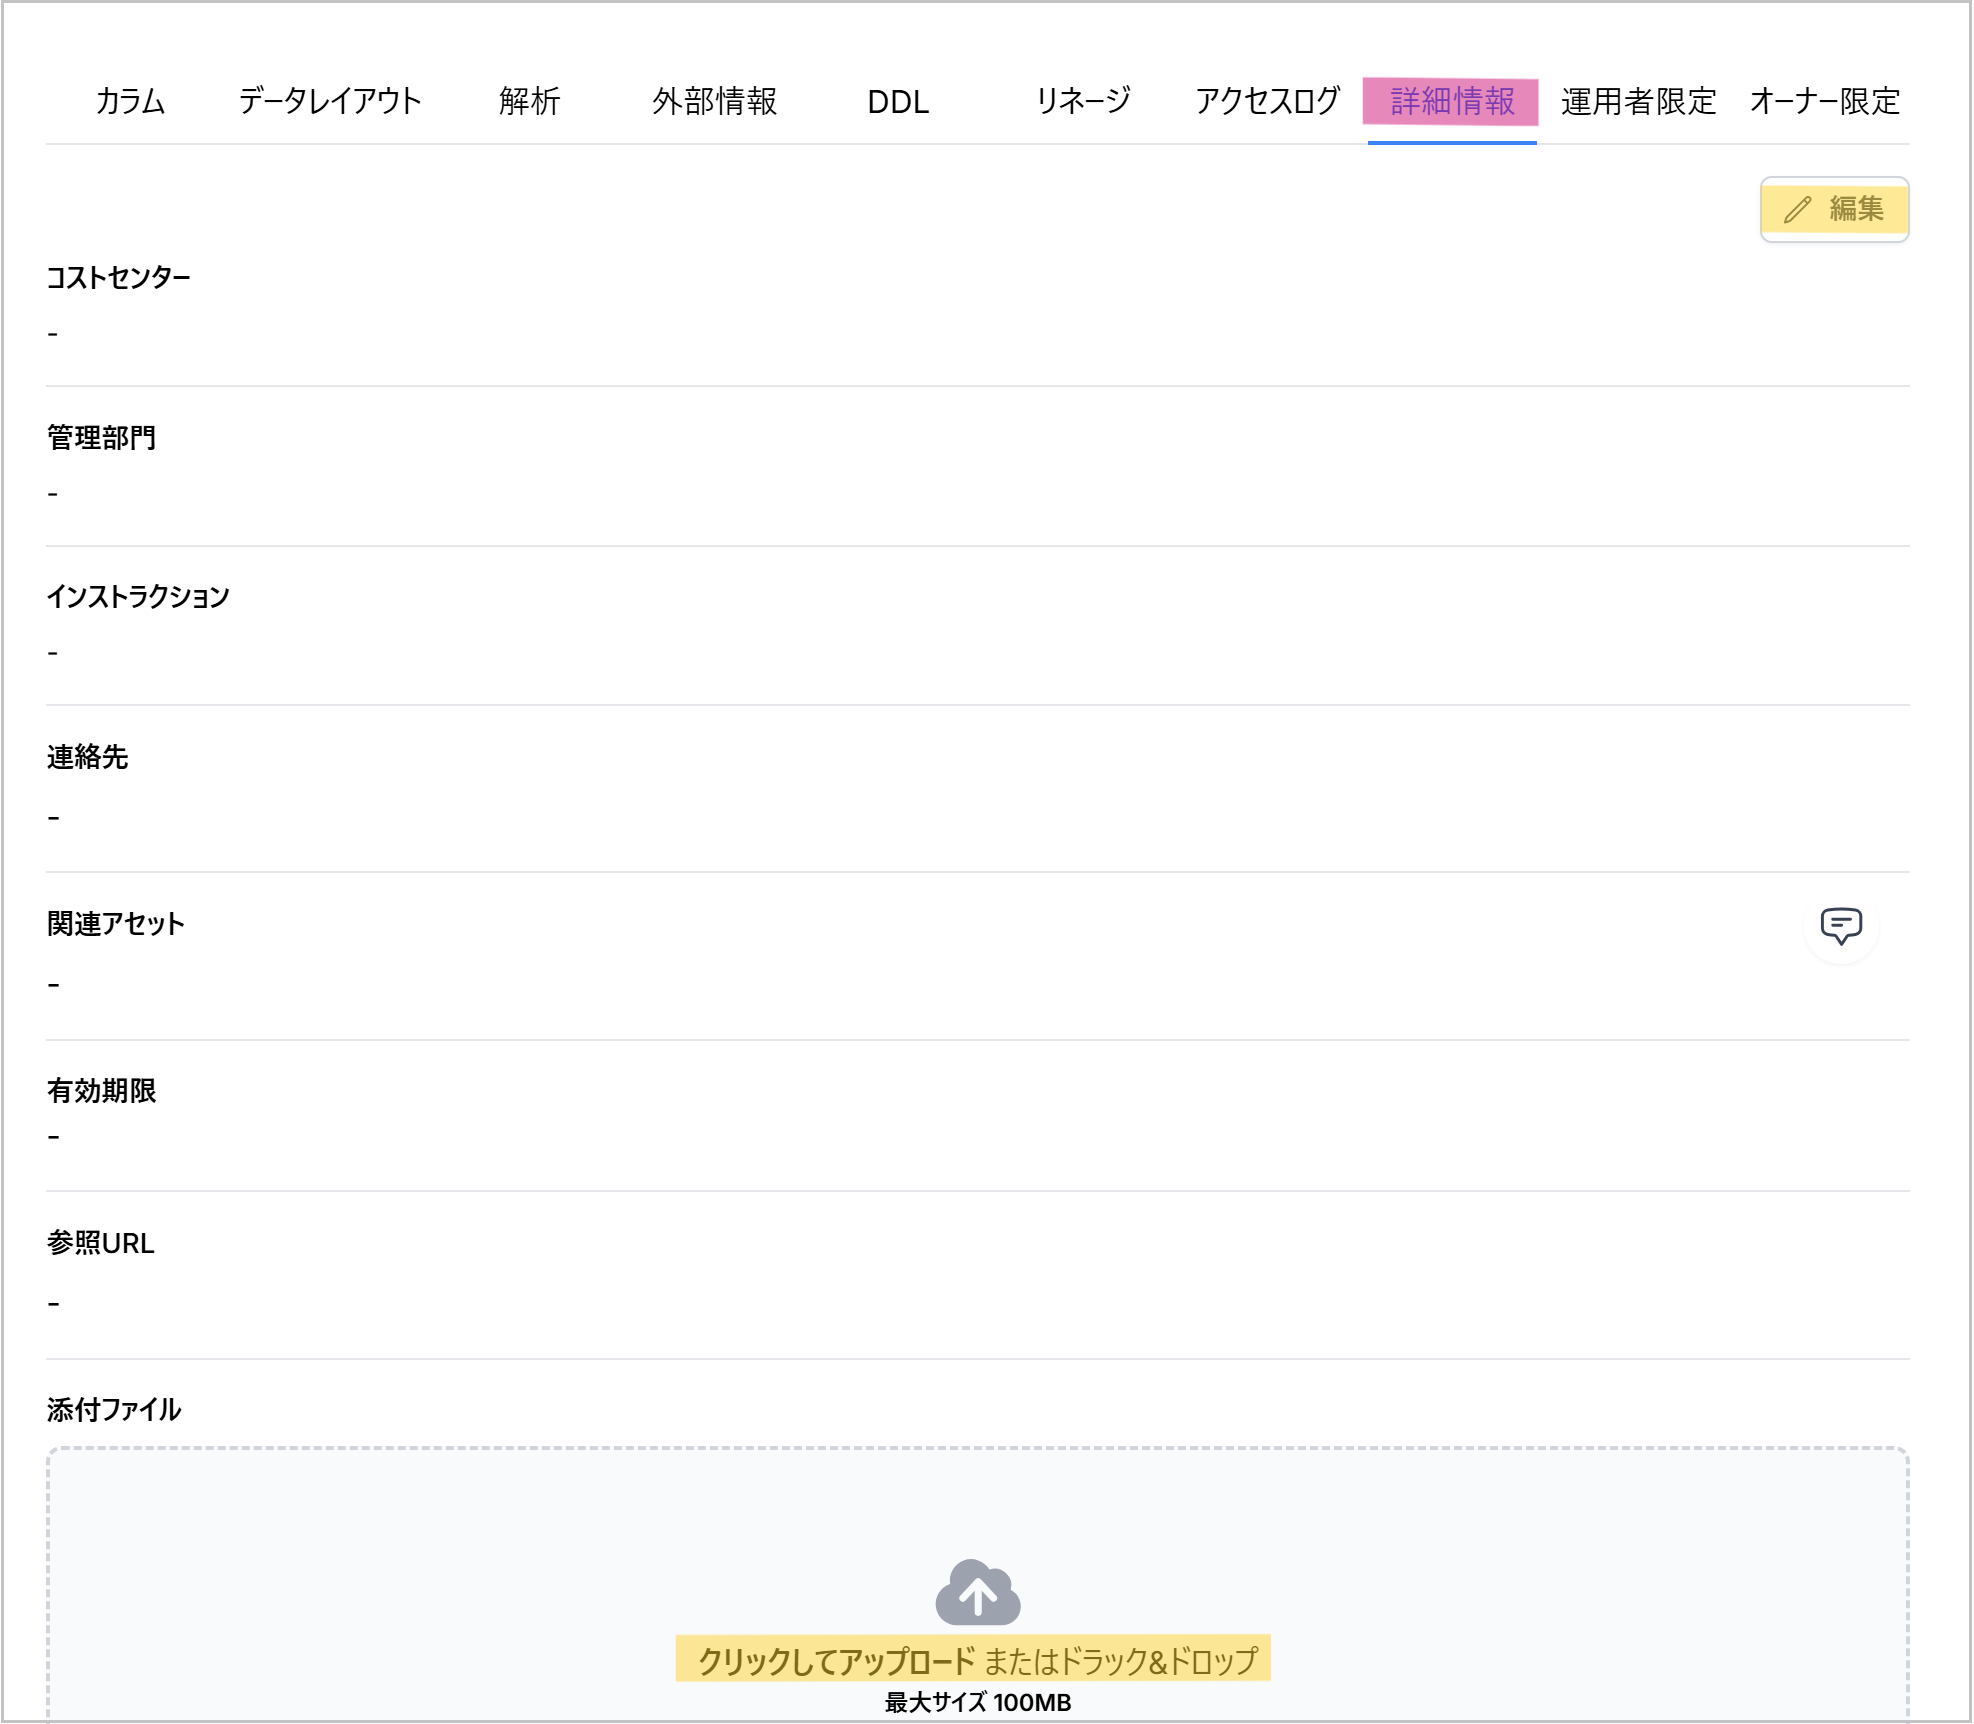The image size is (1974, 1724).
Task: Click the 最大サイズ 100MB text
Action: click(x=977, y=1702)
